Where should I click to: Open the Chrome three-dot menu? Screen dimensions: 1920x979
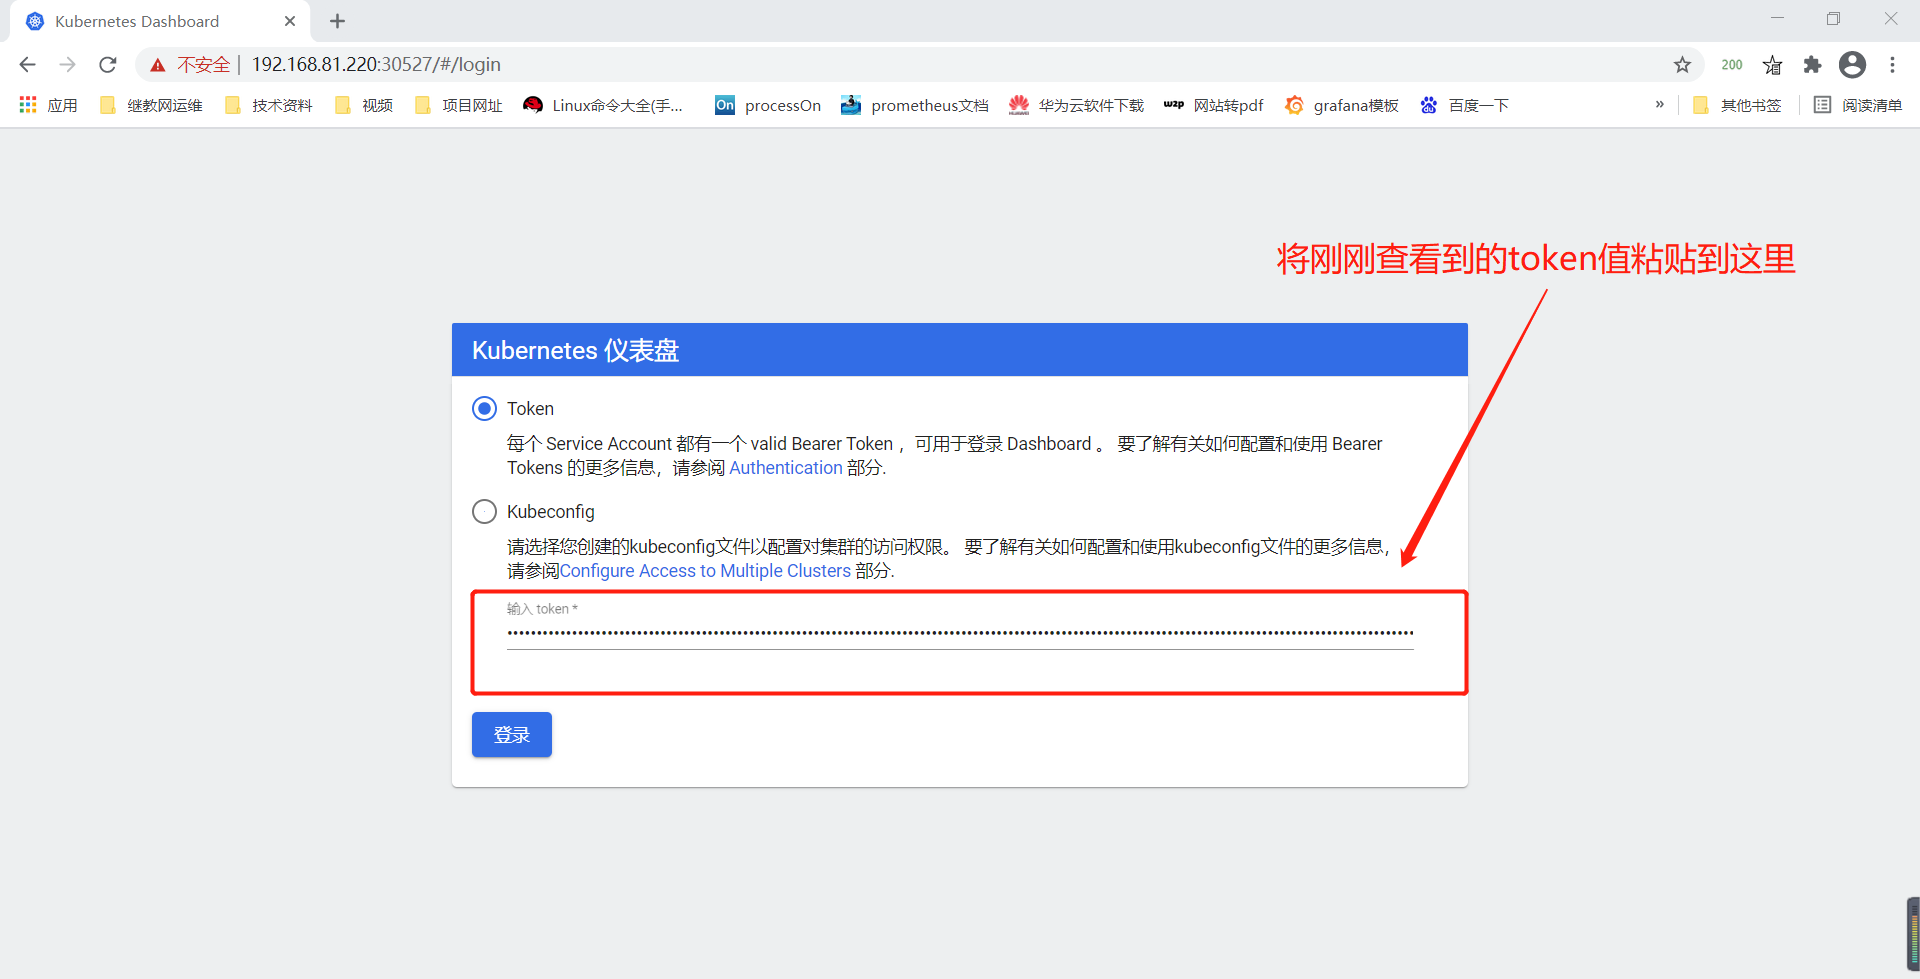tap(1893, 64)
